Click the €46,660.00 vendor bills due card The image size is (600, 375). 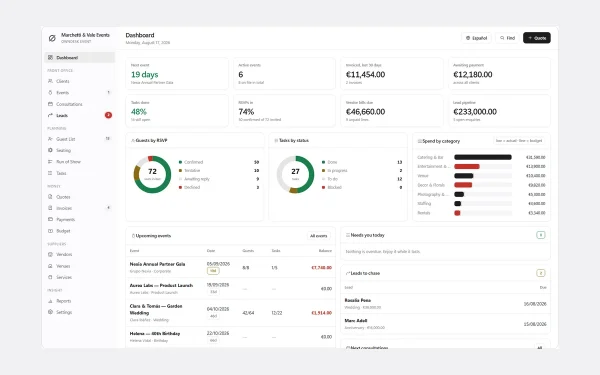point(392,111)
